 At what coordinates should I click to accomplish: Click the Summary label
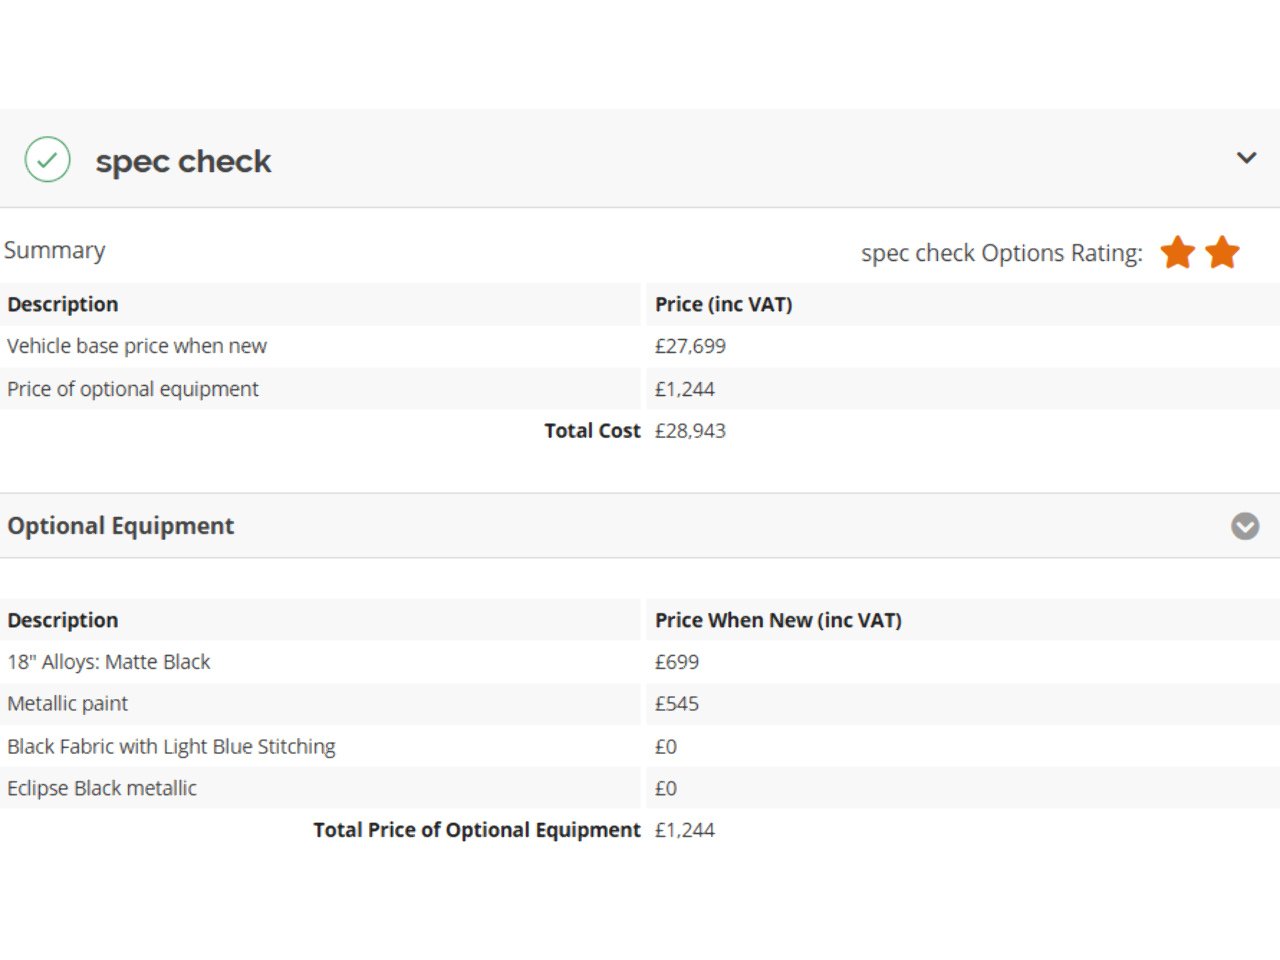tap(55, 250)
